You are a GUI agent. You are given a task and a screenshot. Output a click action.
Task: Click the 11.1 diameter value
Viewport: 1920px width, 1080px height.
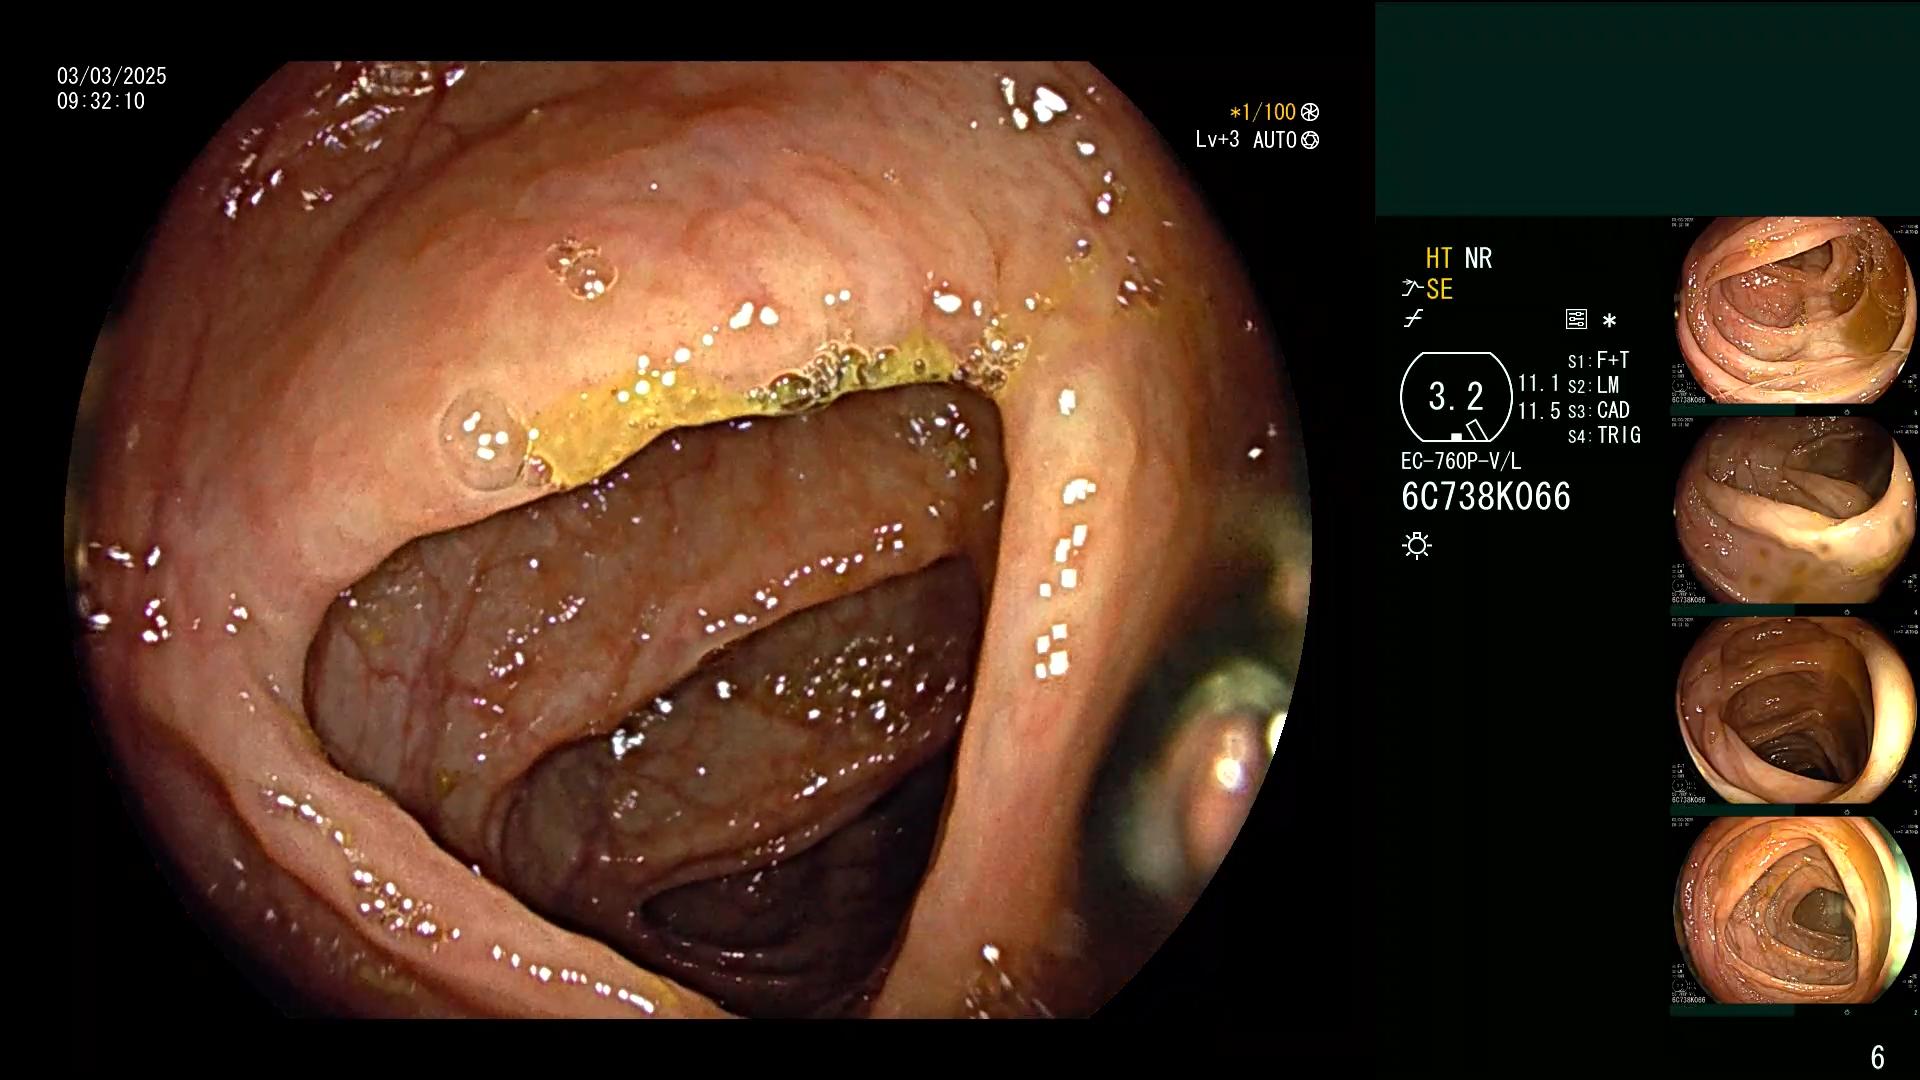pyautogui.click(x=1539, y=383)
